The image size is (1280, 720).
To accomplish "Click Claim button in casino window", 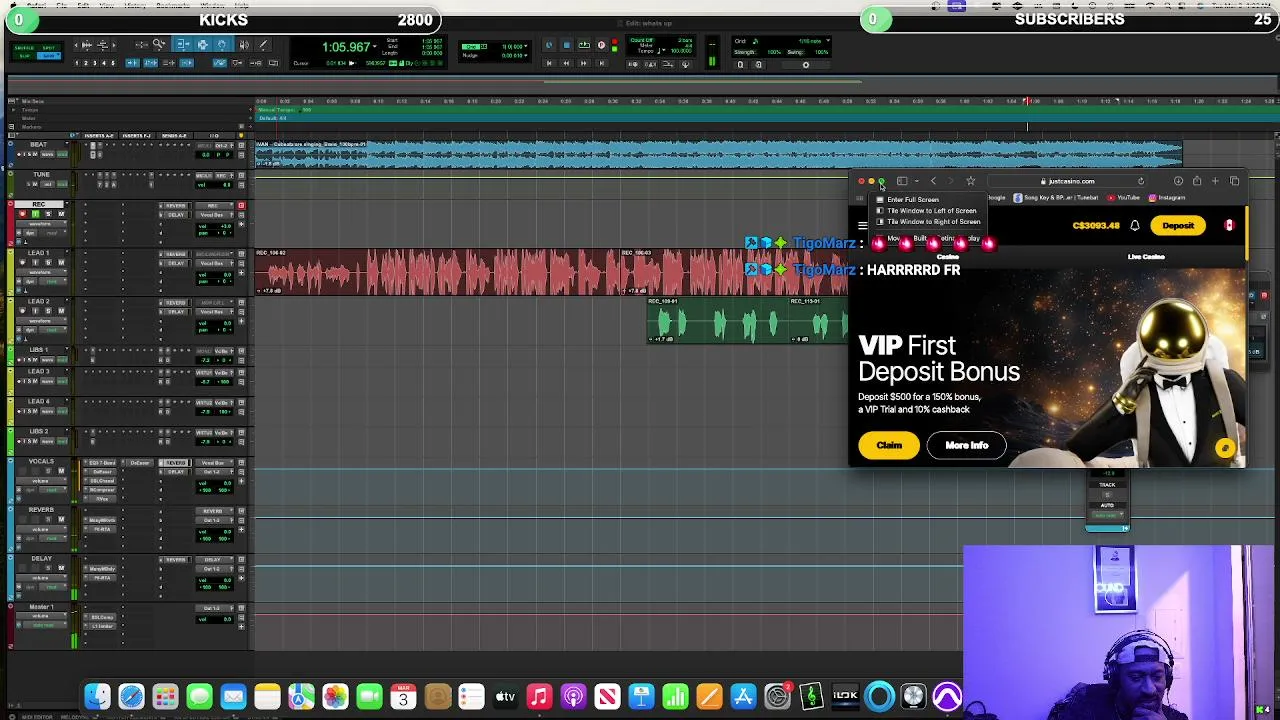I will point(889,445).
